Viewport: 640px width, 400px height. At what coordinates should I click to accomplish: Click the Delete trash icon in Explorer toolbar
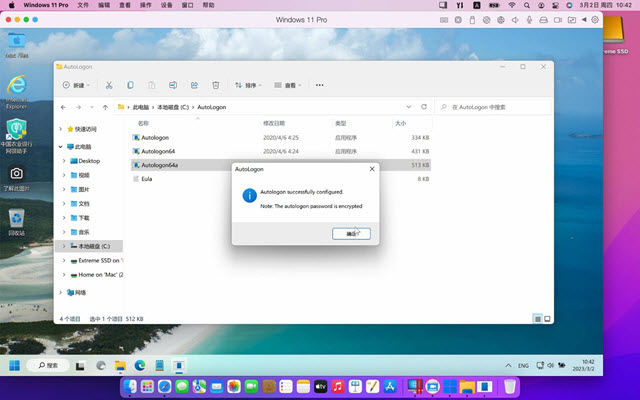(x=216, y=85)
